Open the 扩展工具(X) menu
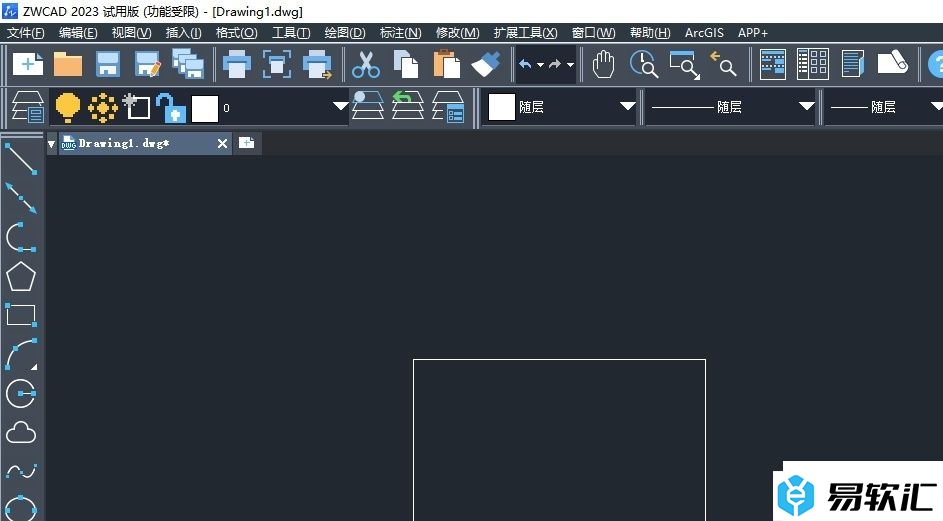Viewport: 943px width, 521px height. point(526,32)
